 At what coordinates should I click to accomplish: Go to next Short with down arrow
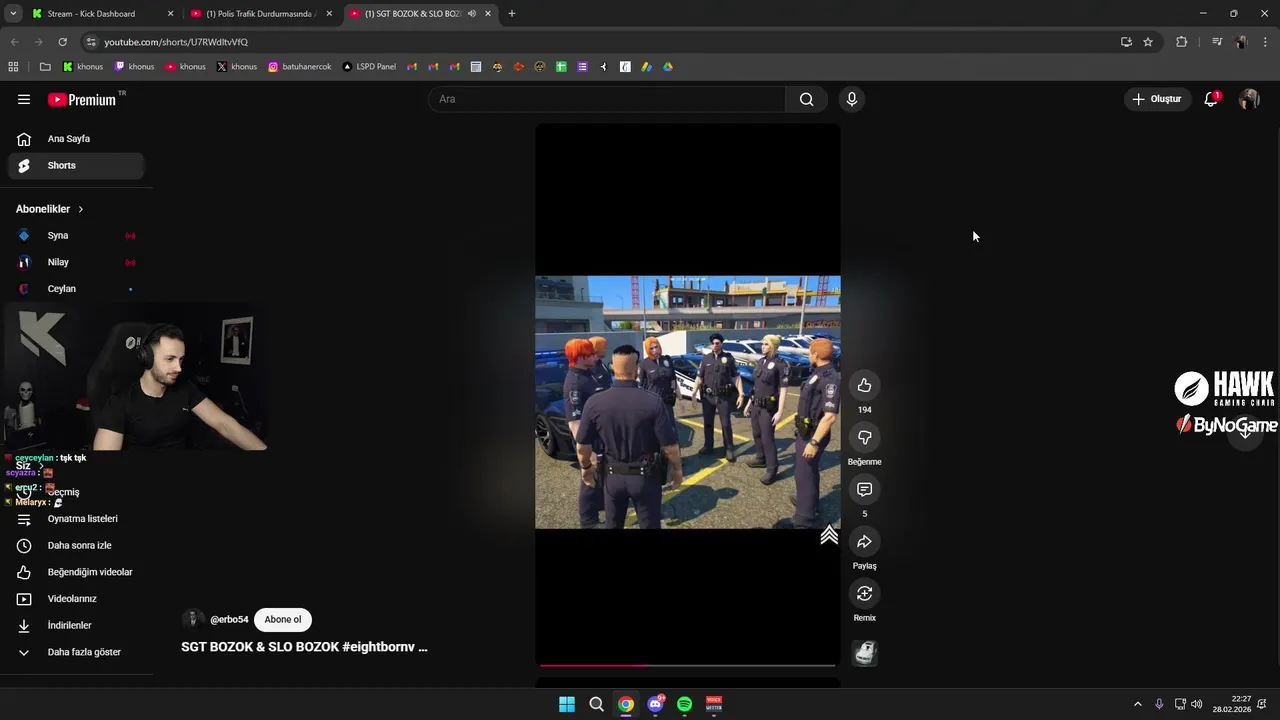(x=1245, y=431)
